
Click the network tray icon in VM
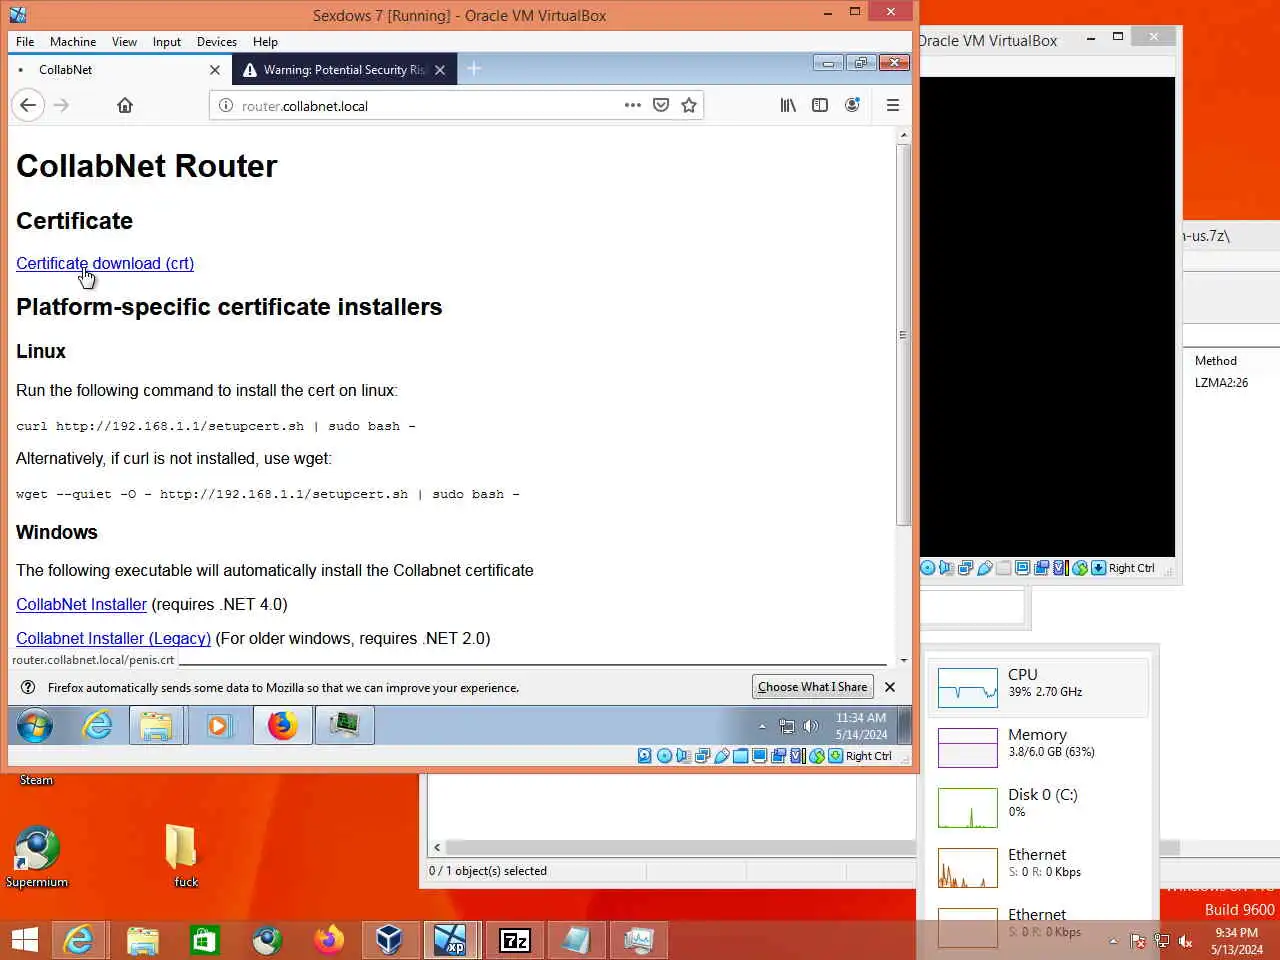(787, 727)
